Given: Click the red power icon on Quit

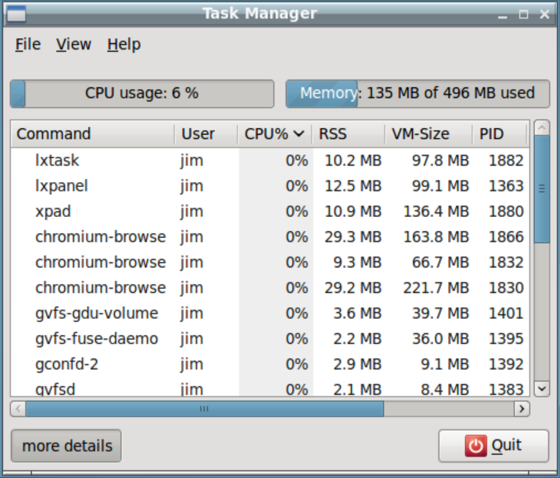Looking at the screenshot, I should 475,445.
